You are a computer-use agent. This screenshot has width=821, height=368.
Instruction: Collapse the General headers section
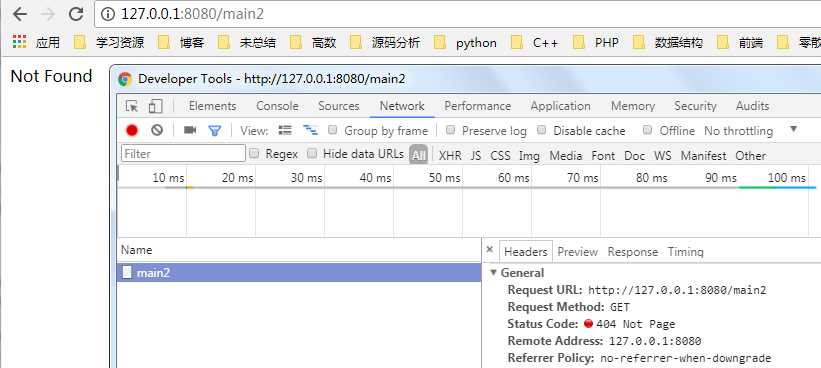[x=493, y=273]
